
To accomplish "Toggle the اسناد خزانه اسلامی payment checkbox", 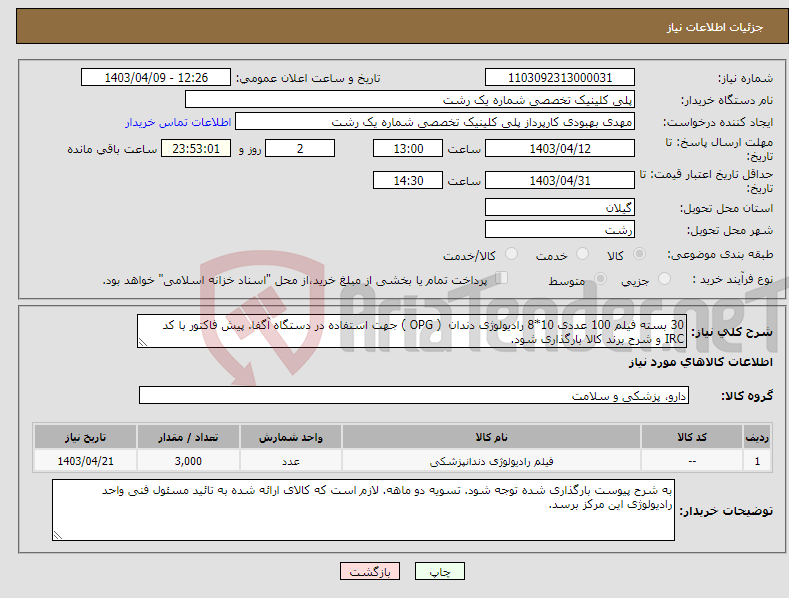I will pyautogui.click(x=502, y=278).
